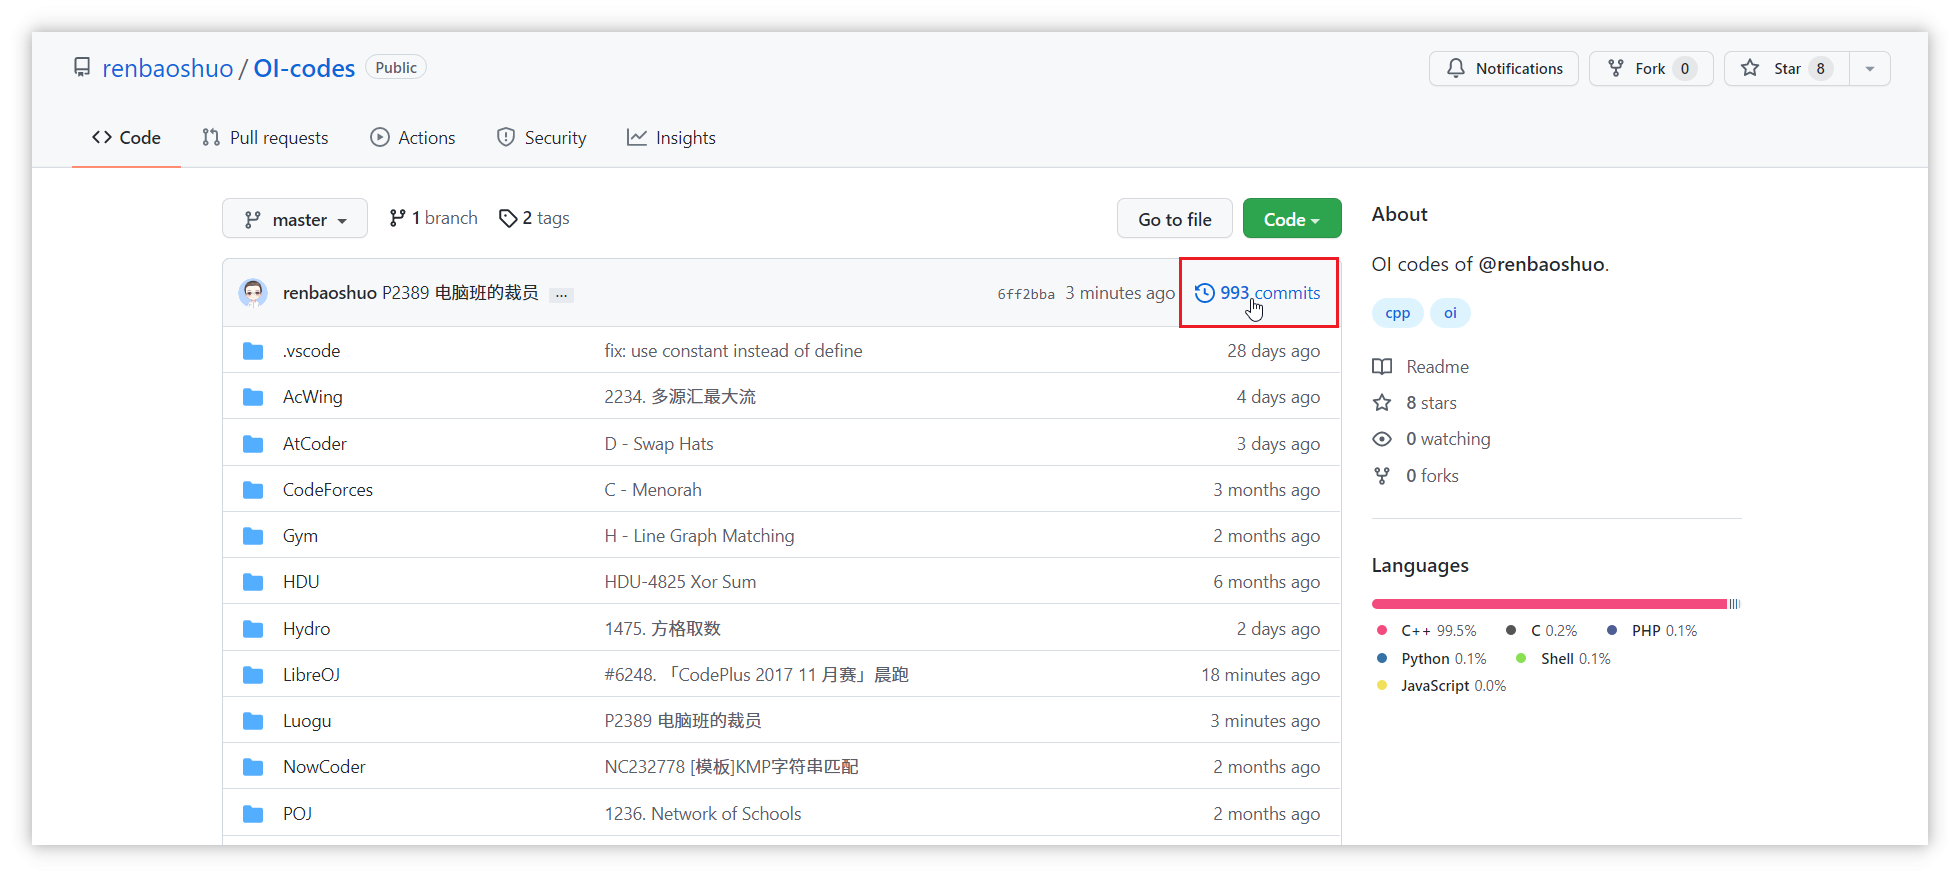
Task: Open commit 'fix: use constant instead of define'
Action: [733, 351]
